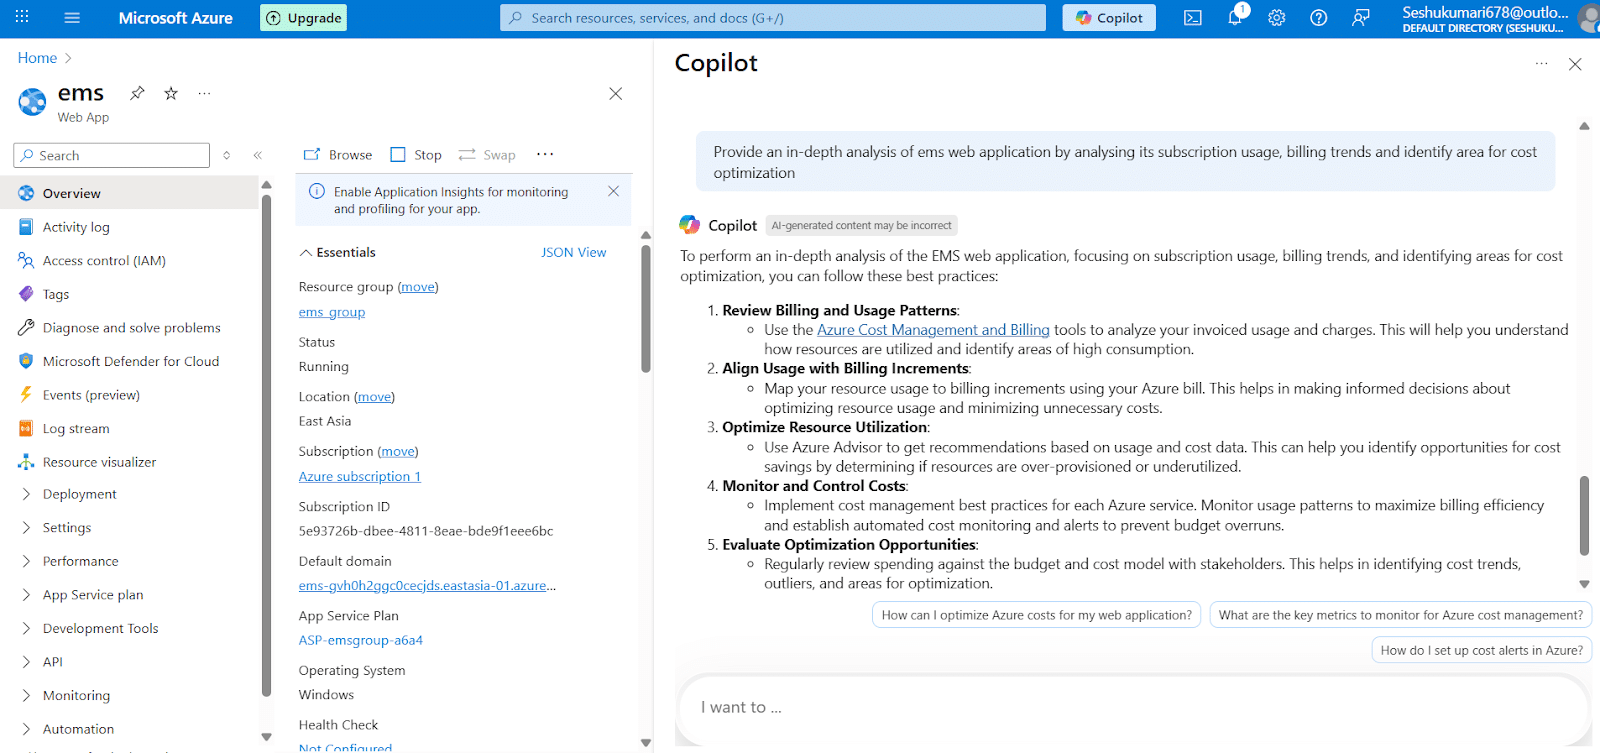
Task: Pin the ems web app
Action: coord(138,93)
